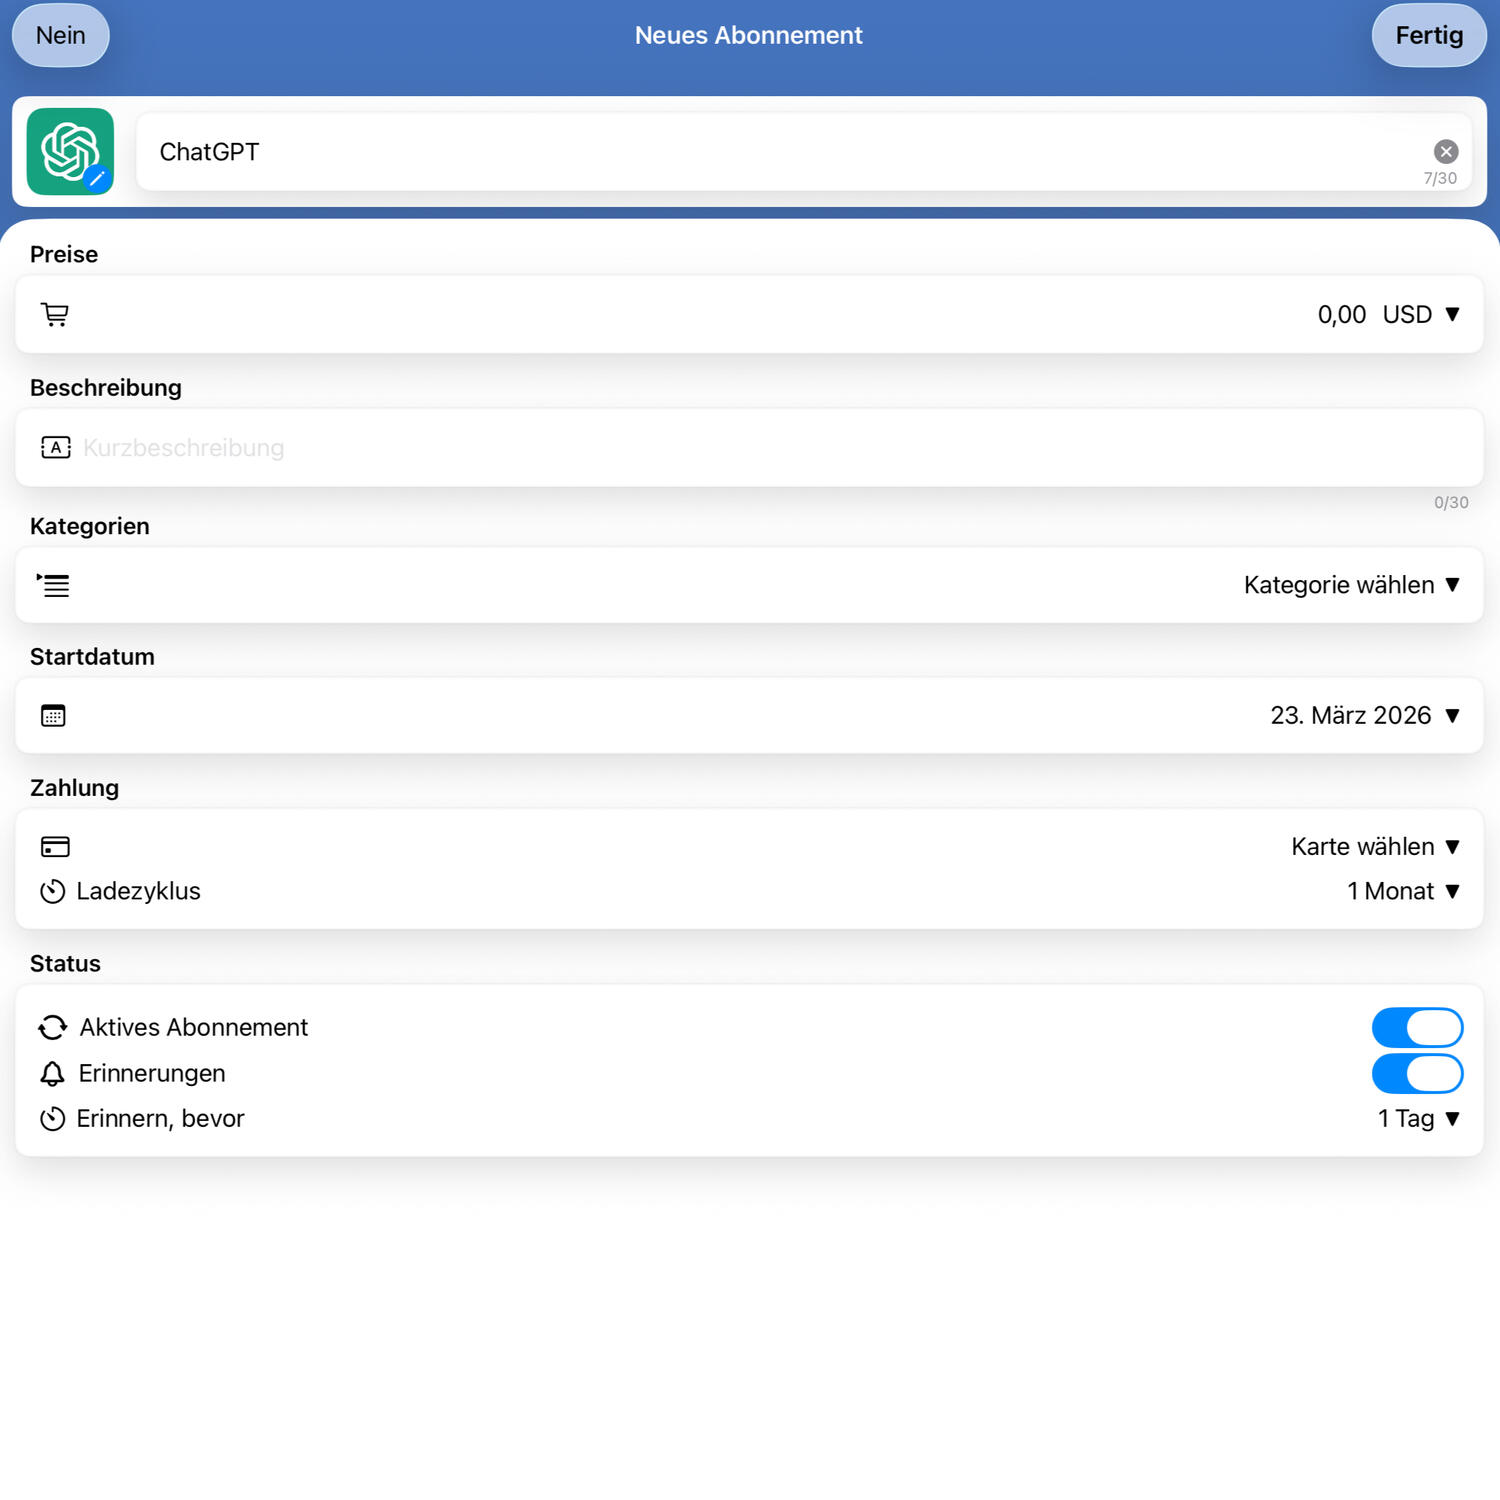This screenshot has width=1500, height=1500.
Task: Cancel with the Nein button
Action: pyautogui.click(x=61, y=36)
